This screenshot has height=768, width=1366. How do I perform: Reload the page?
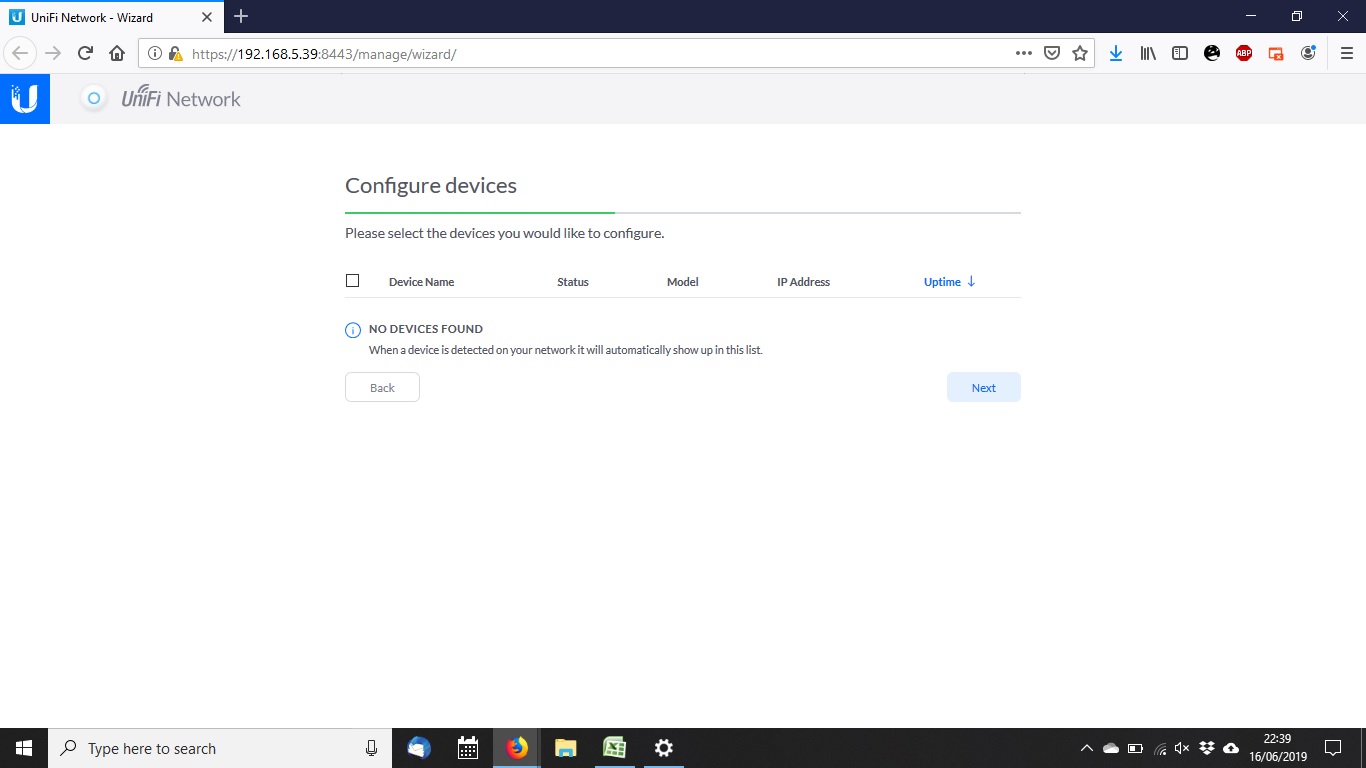pyautogui.click(x=85, y=53)
